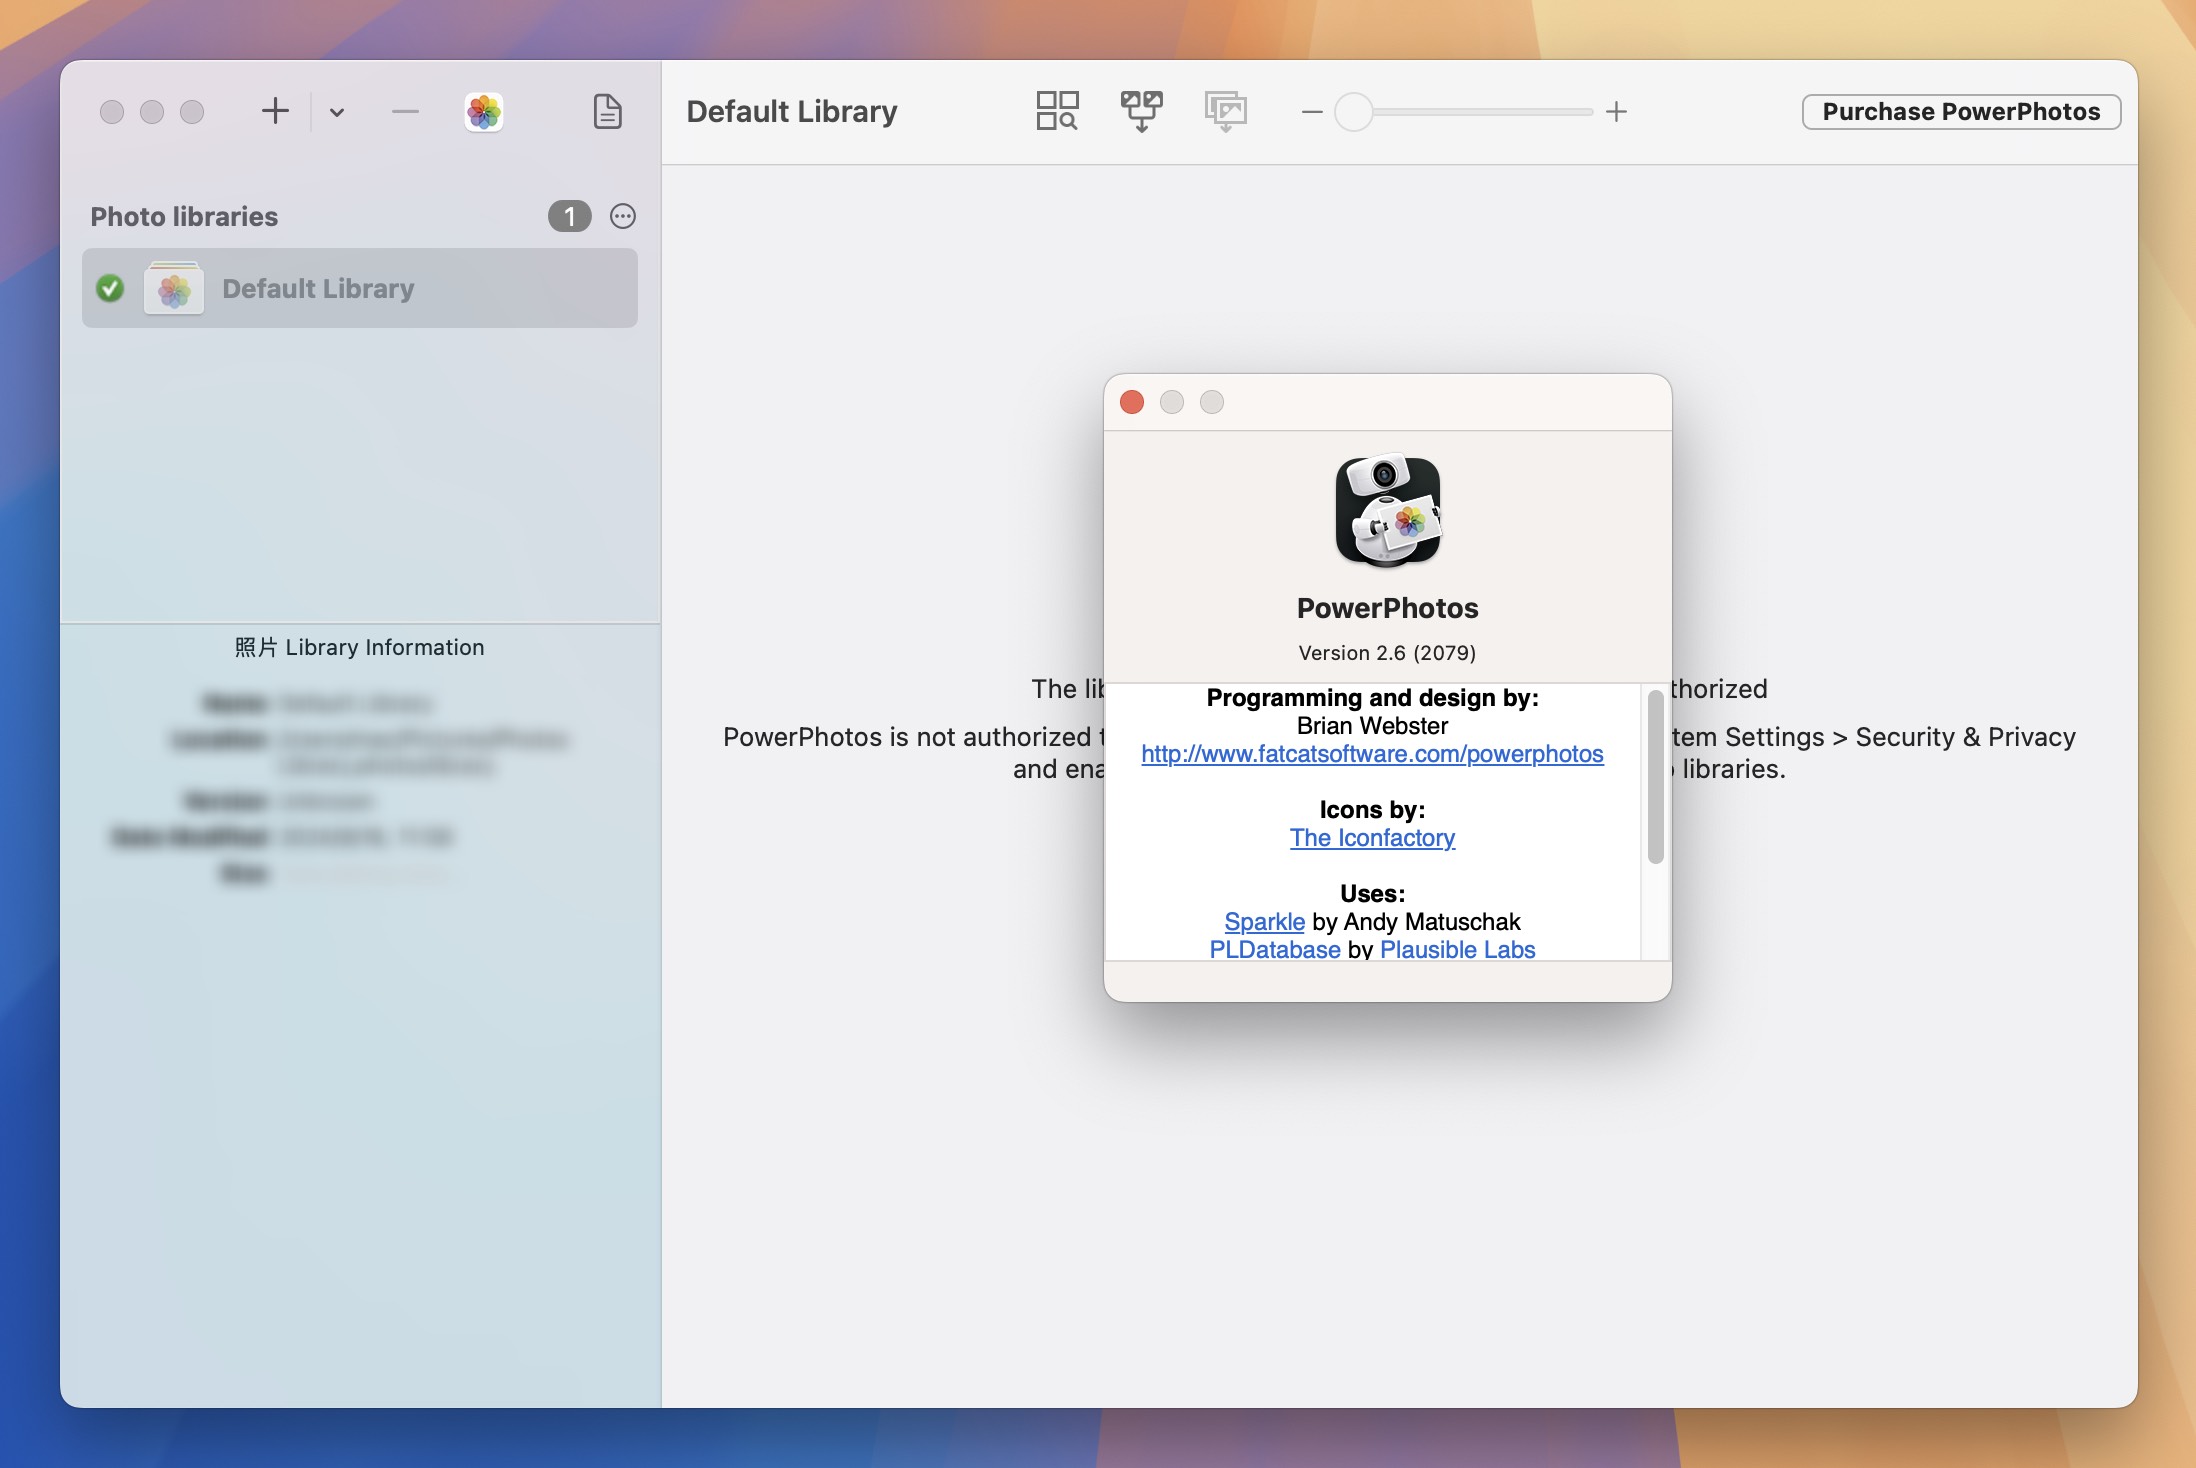Click the Default Library Photos thumbnail icon

[174, 289]
